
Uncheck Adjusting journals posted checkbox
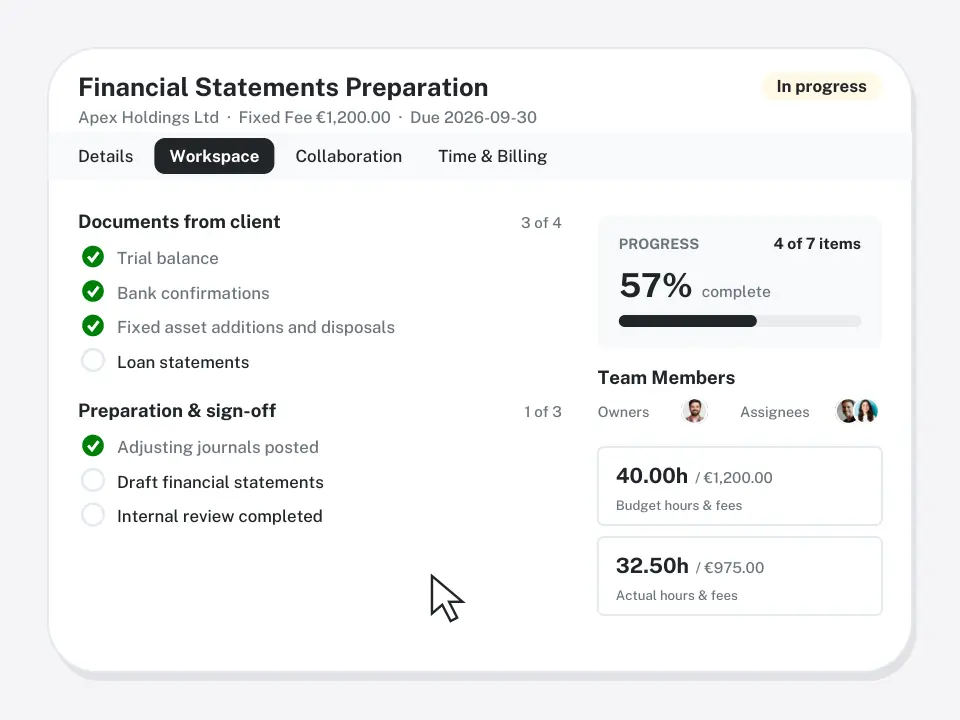coord(93,446)
